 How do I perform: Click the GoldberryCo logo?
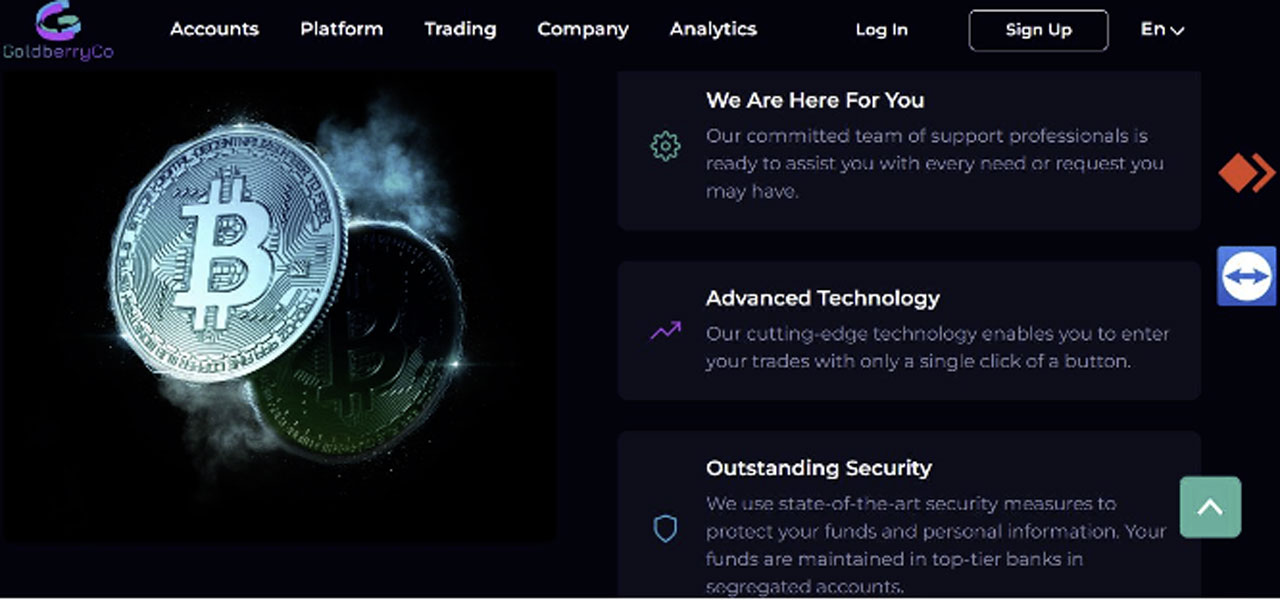[x=57, y=30]
